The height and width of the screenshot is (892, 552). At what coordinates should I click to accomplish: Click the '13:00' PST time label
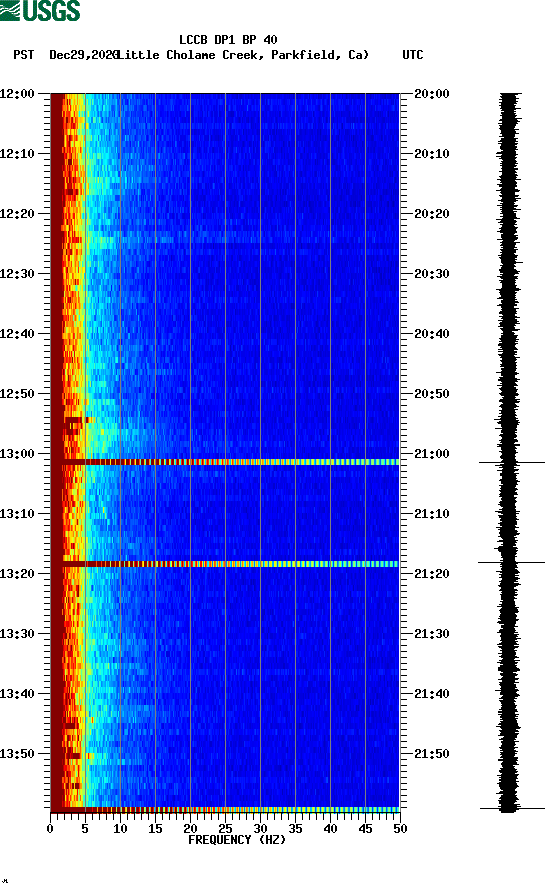pos(18,454)
